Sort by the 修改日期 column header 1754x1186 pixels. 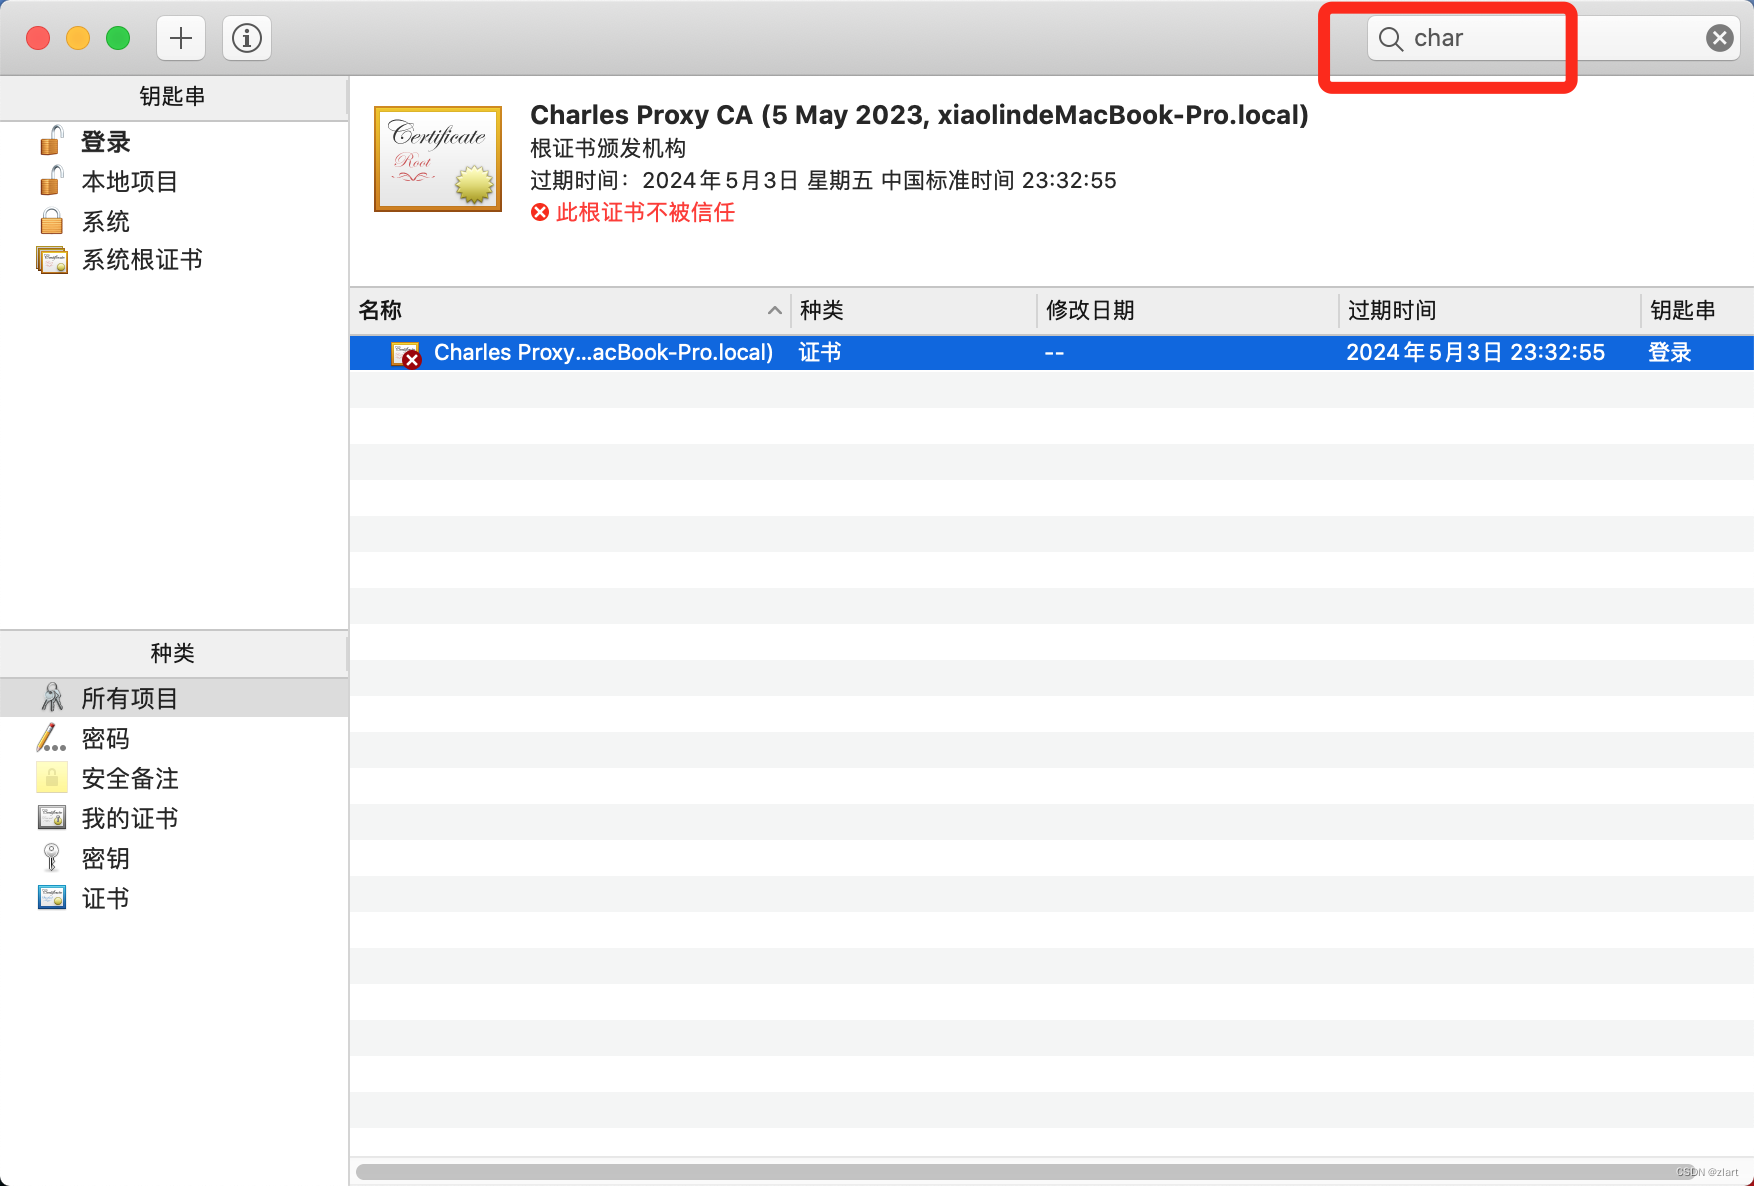click(x=1188, y=311)
